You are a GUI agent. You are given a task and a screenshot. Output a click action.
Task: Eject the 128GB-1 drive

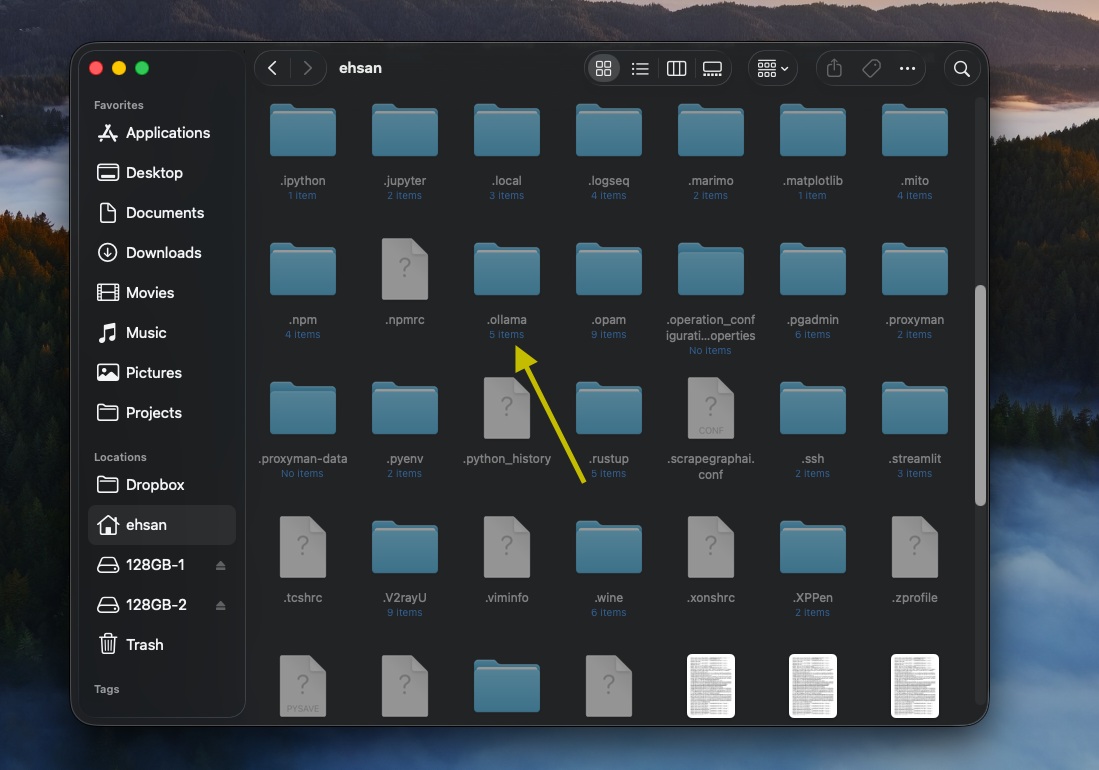point(220,566)
